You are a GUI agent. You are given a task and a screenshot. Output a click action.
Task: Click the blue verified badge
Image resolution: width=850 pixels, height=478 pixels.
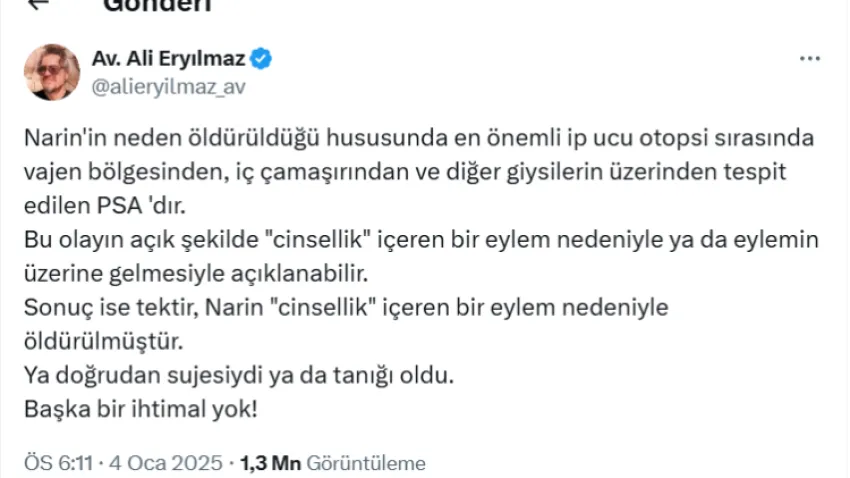coord(261,59)
